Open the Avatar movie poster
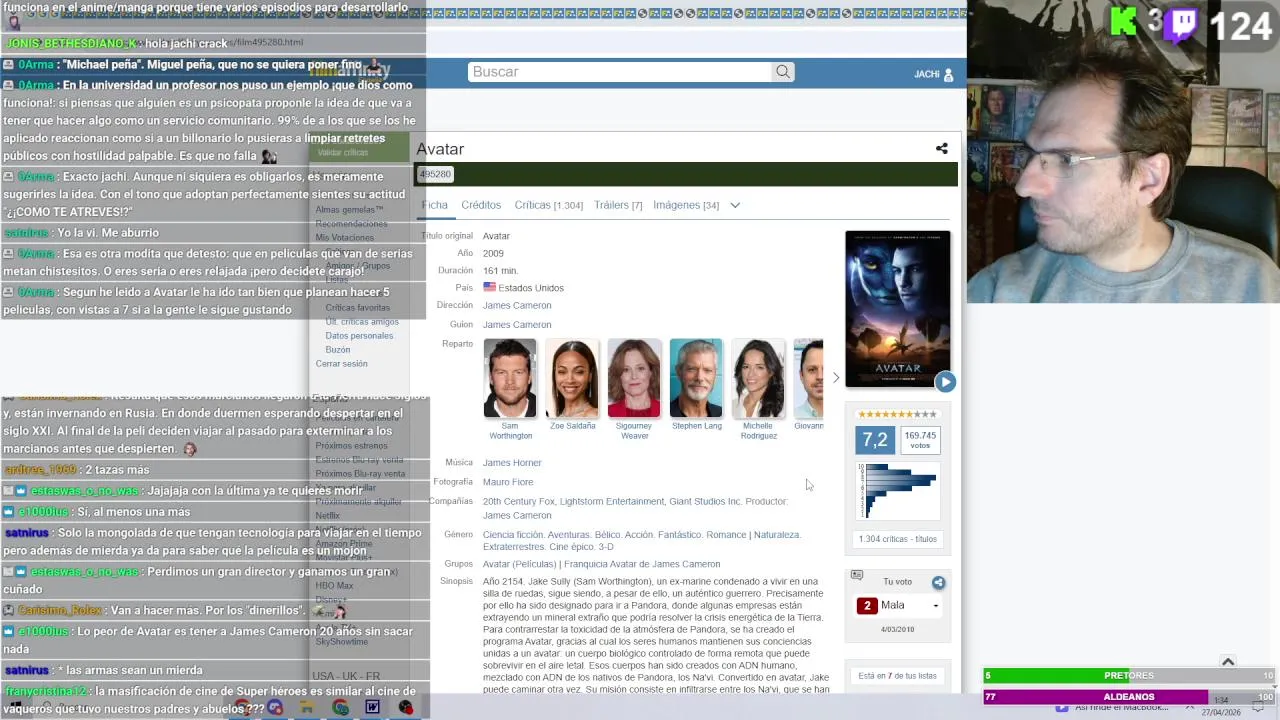This screenshot has width=1280, height=720. click(x=898, y=309)
